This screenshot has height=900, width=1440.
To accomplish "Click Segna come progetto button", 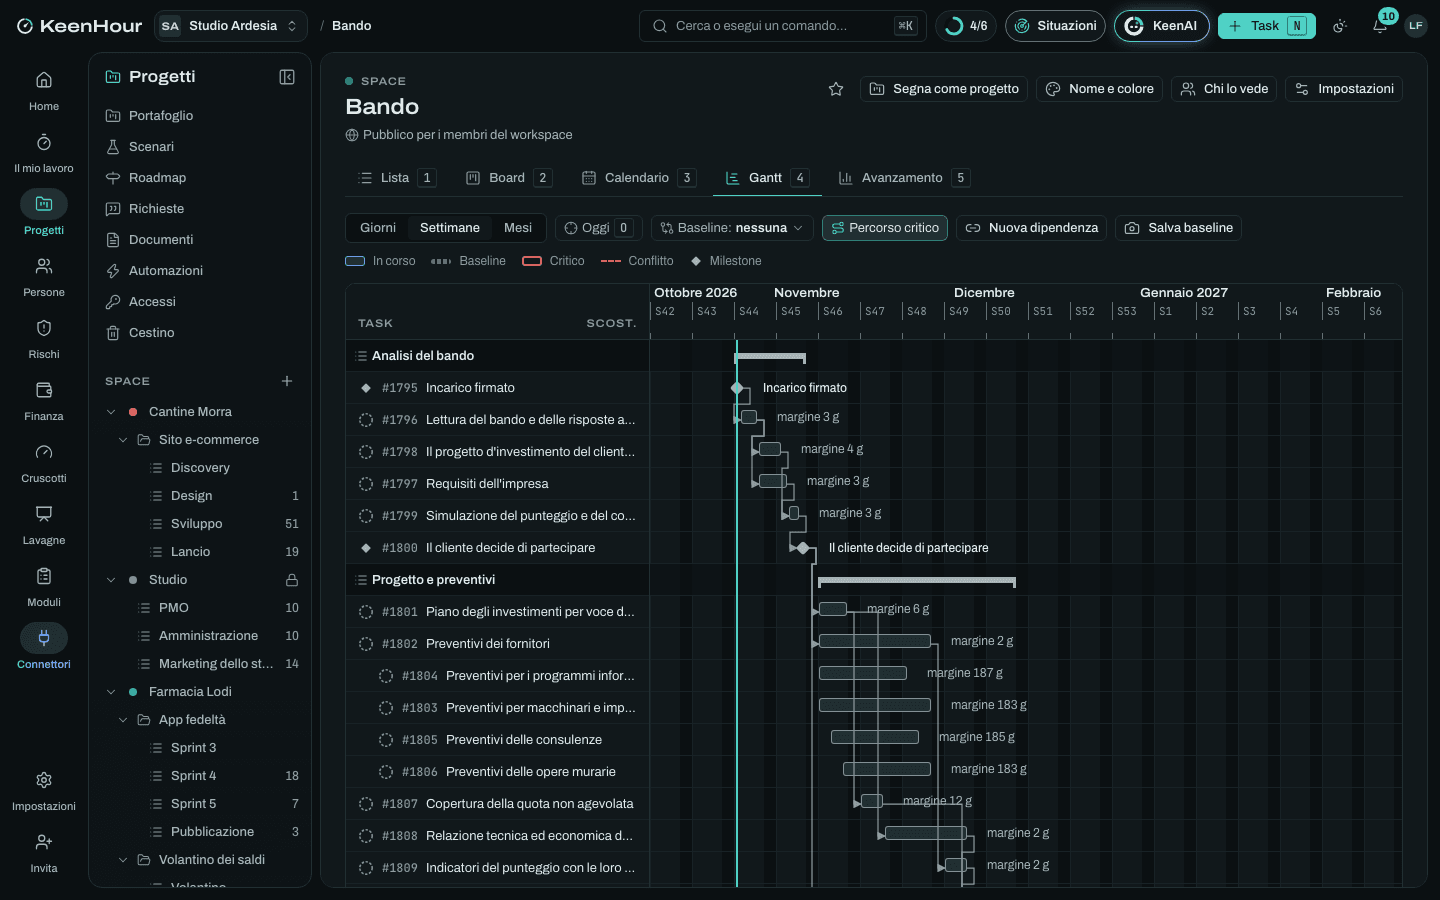I will pyautogui.click(x=944, y=89).
